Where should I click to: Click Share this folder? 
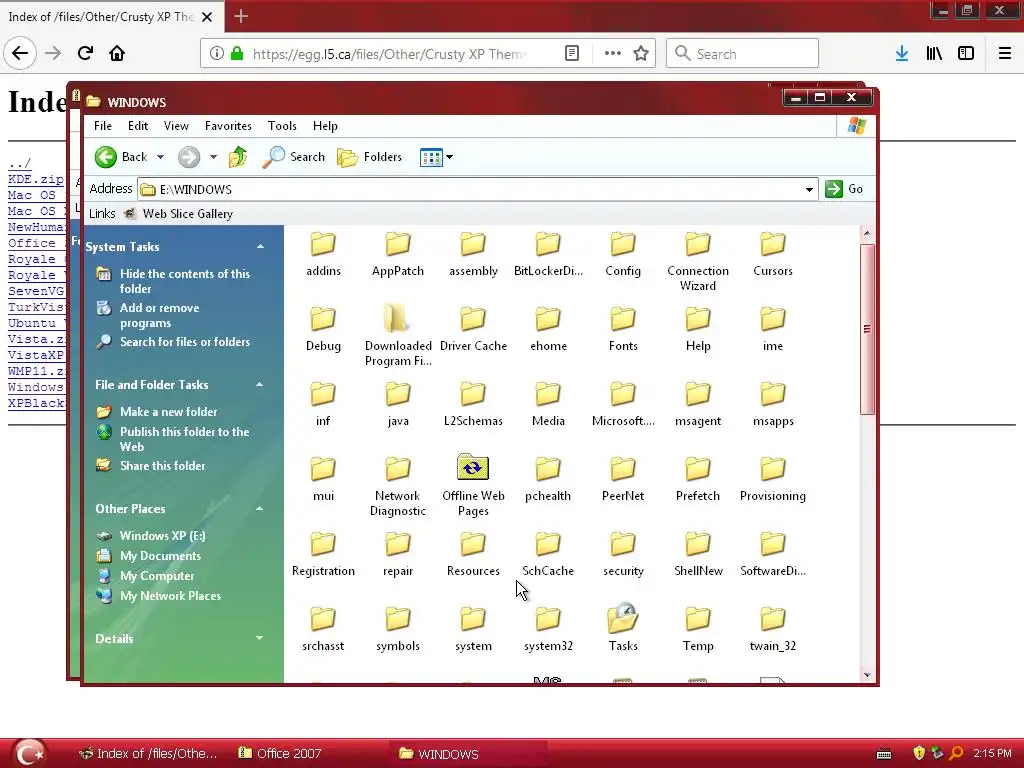[x=163, y=466]
